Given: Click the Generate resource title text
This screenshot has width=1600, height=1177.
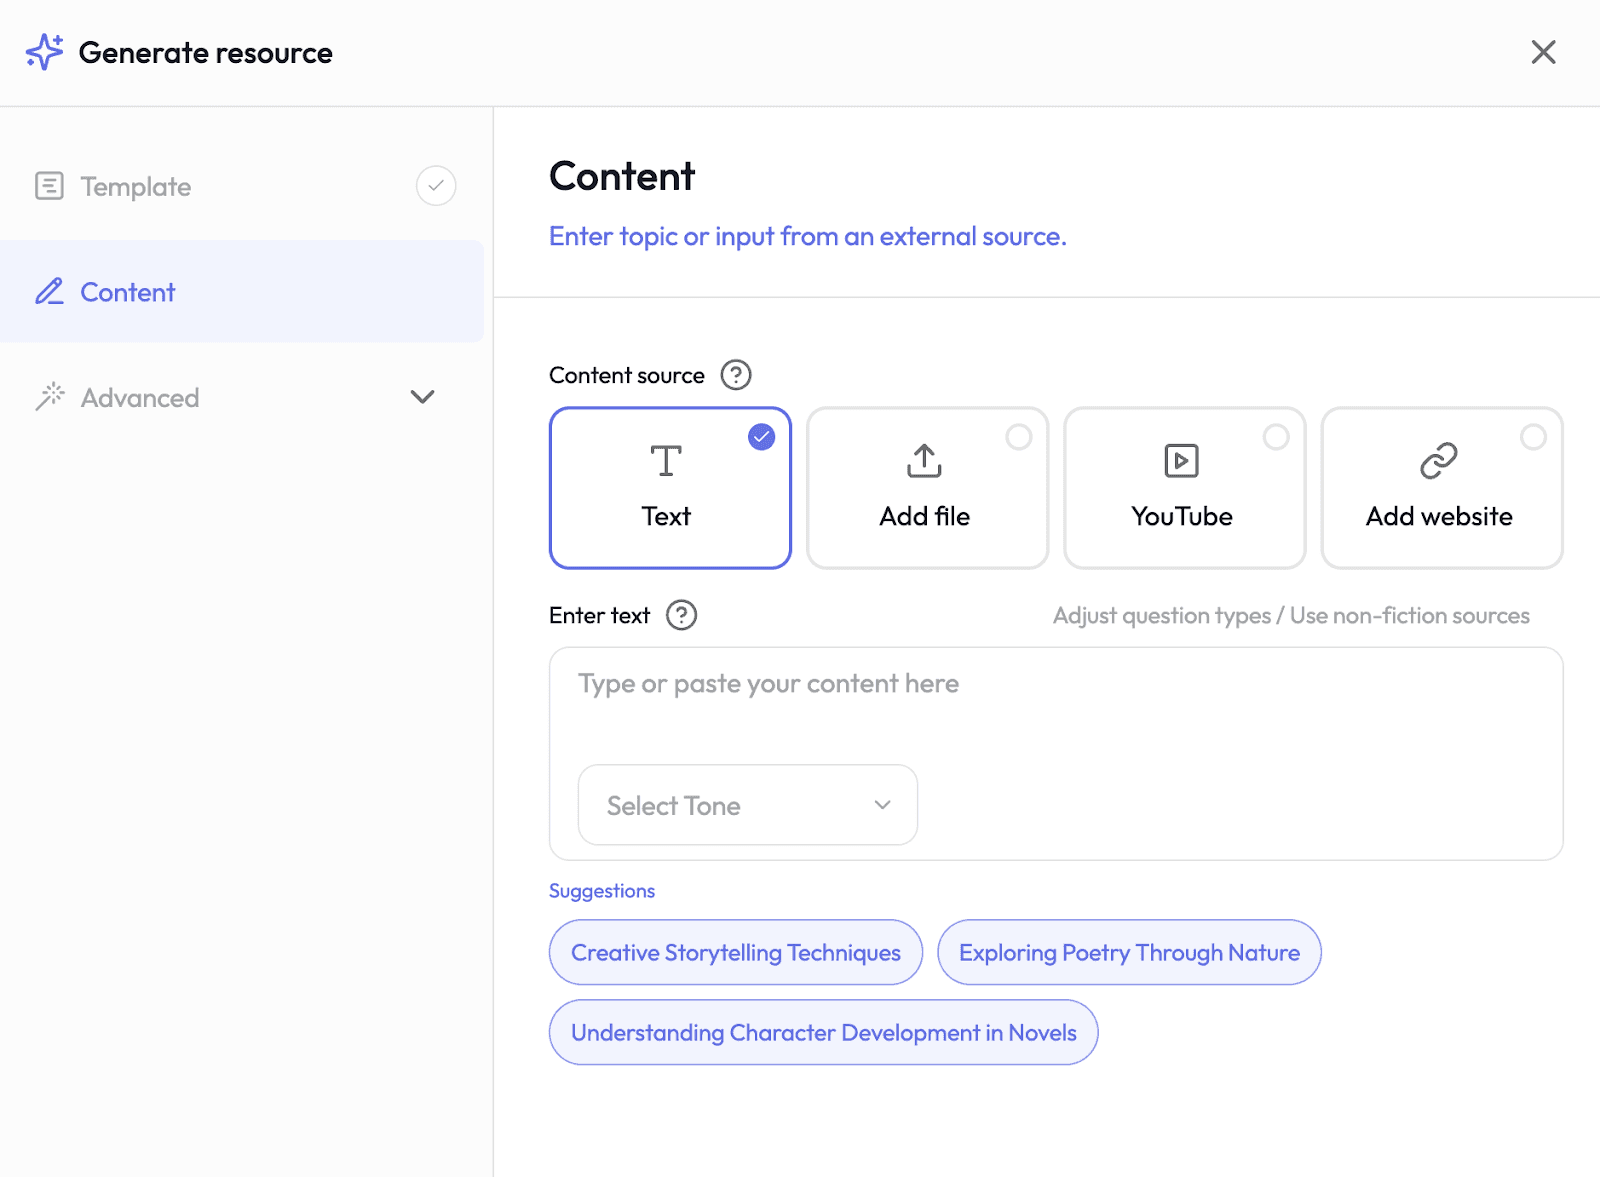Looking at the screenshot, I should coord(206,52).
